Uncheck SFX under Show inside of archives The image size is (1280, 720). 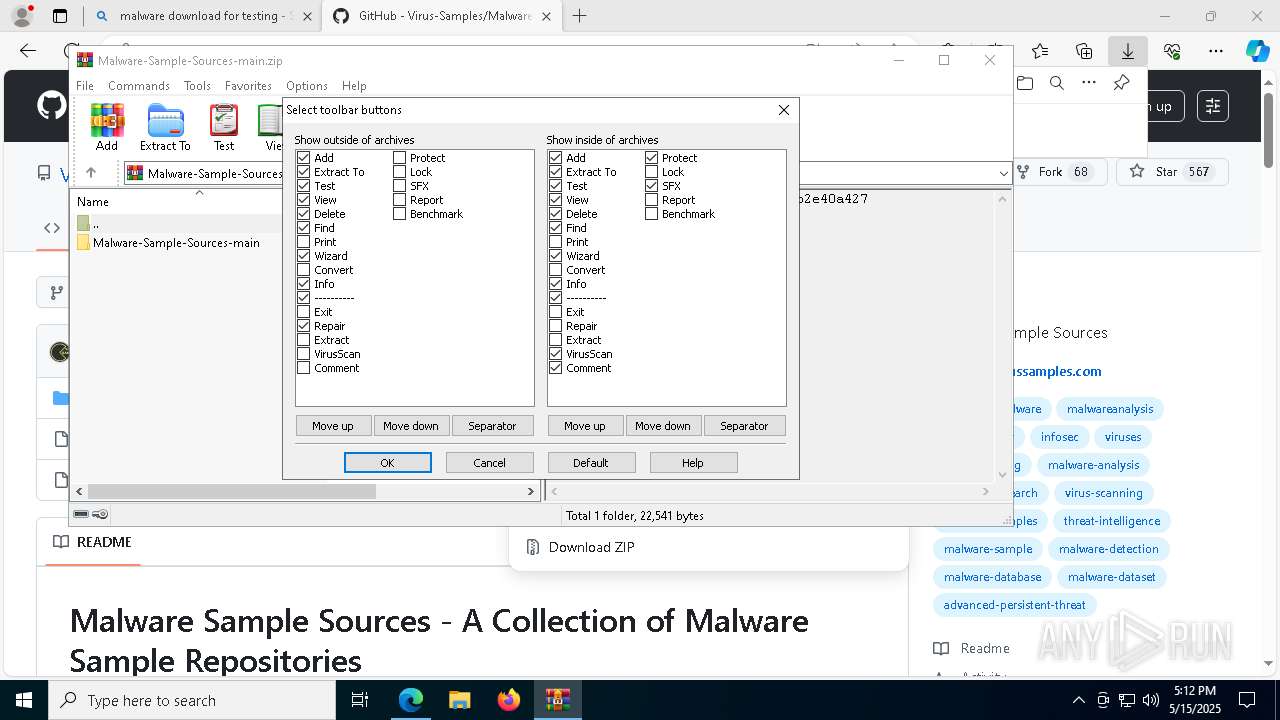[651, 186]
